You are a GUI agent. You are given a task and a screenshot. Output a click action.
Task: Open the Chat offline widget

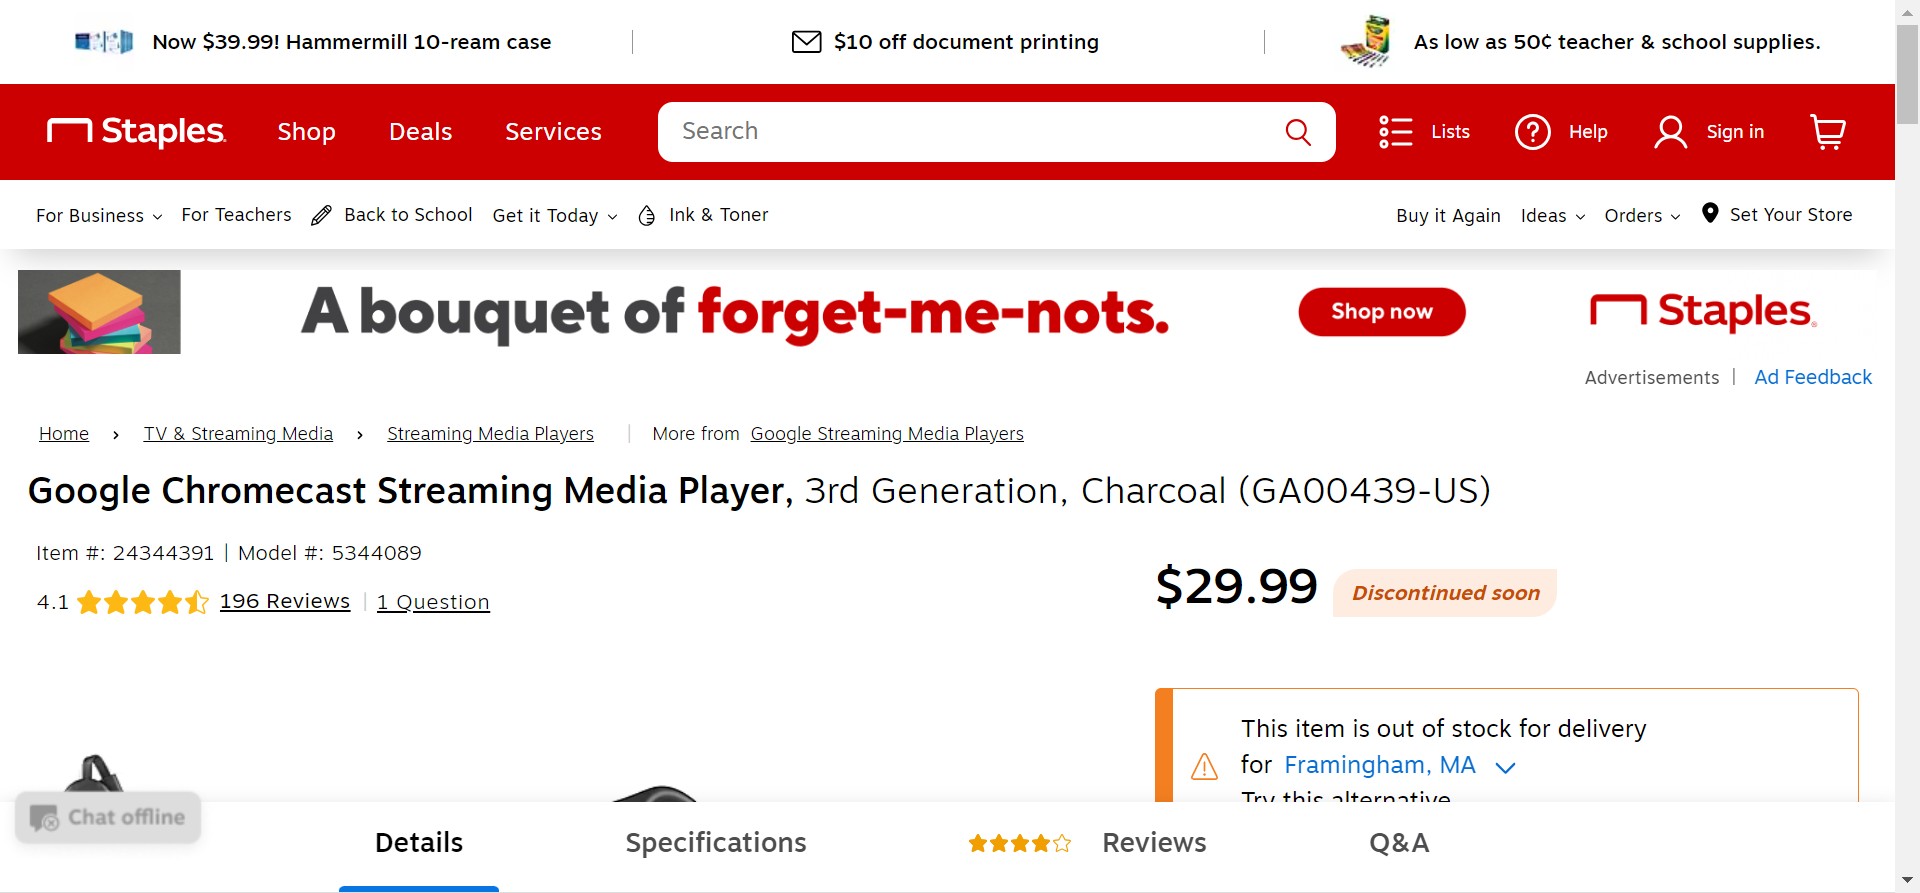tap(108, 817)
